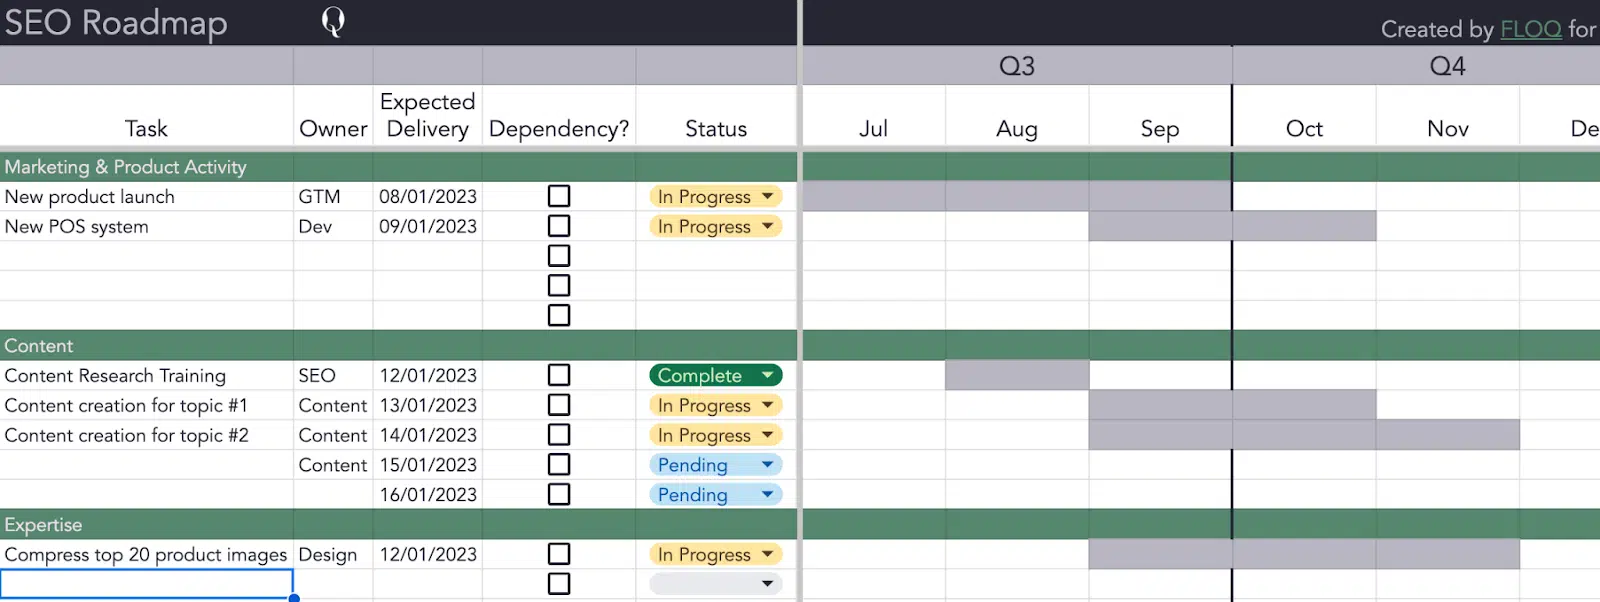This screenshot has width=1600, height=602.
Task: Open status dropdown for New product launch
Action: [x=767, y=196]
